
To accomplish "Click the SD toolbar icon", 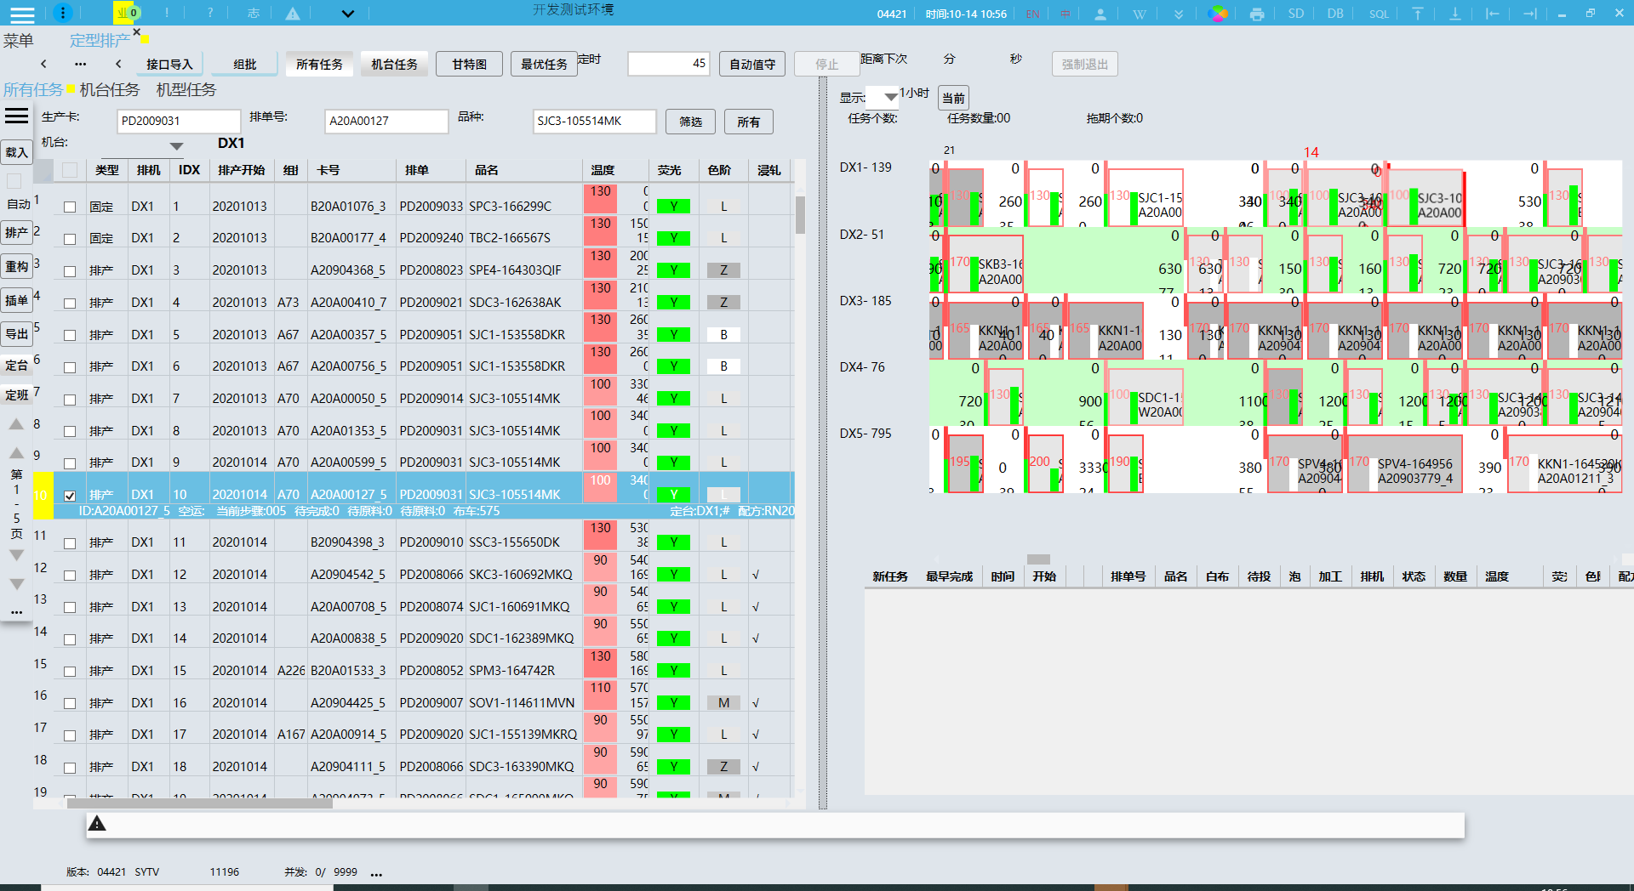I will click(x=1296, y=14).
